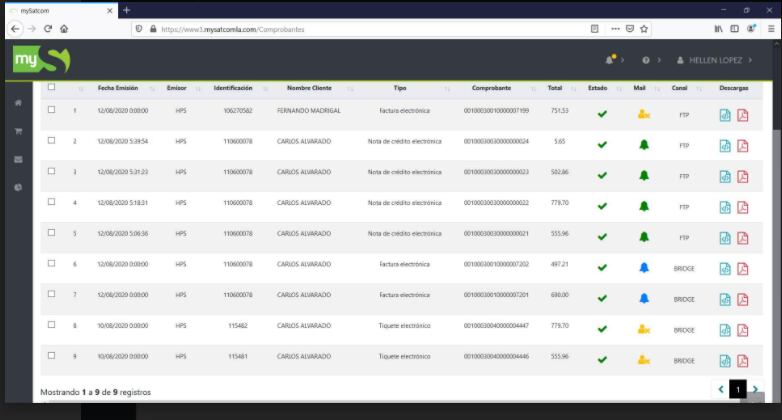Open the home icon in left sidebar

click(17, 103)
